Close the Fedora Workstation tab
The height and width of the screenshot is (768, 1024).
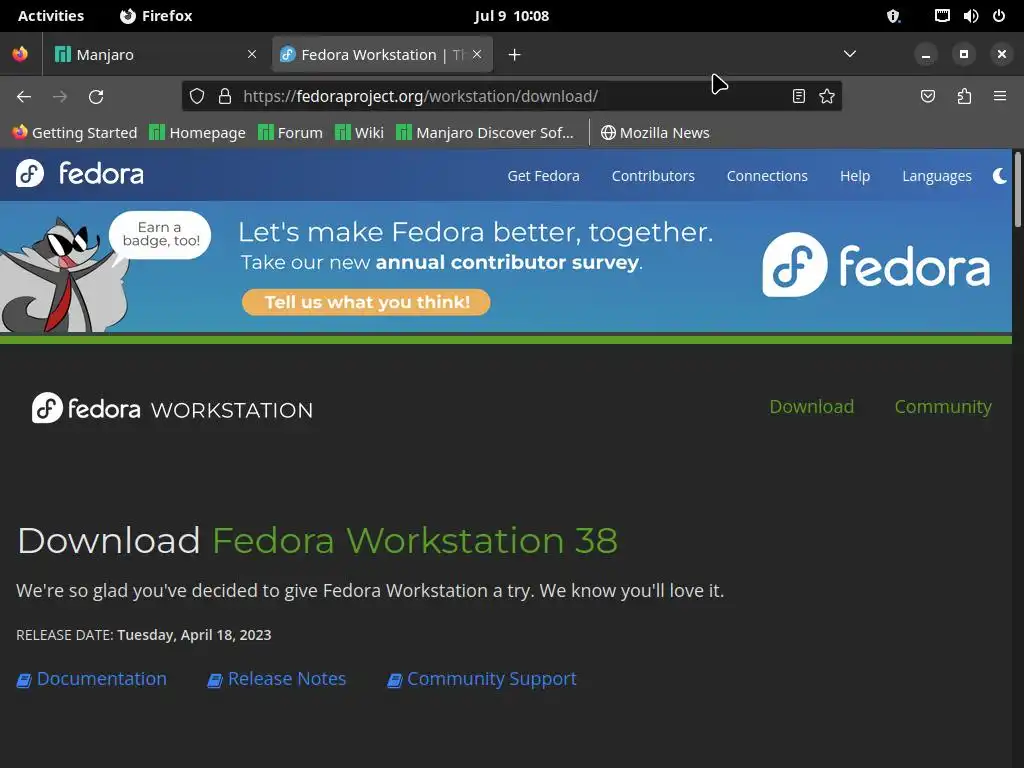coord(477,54)
